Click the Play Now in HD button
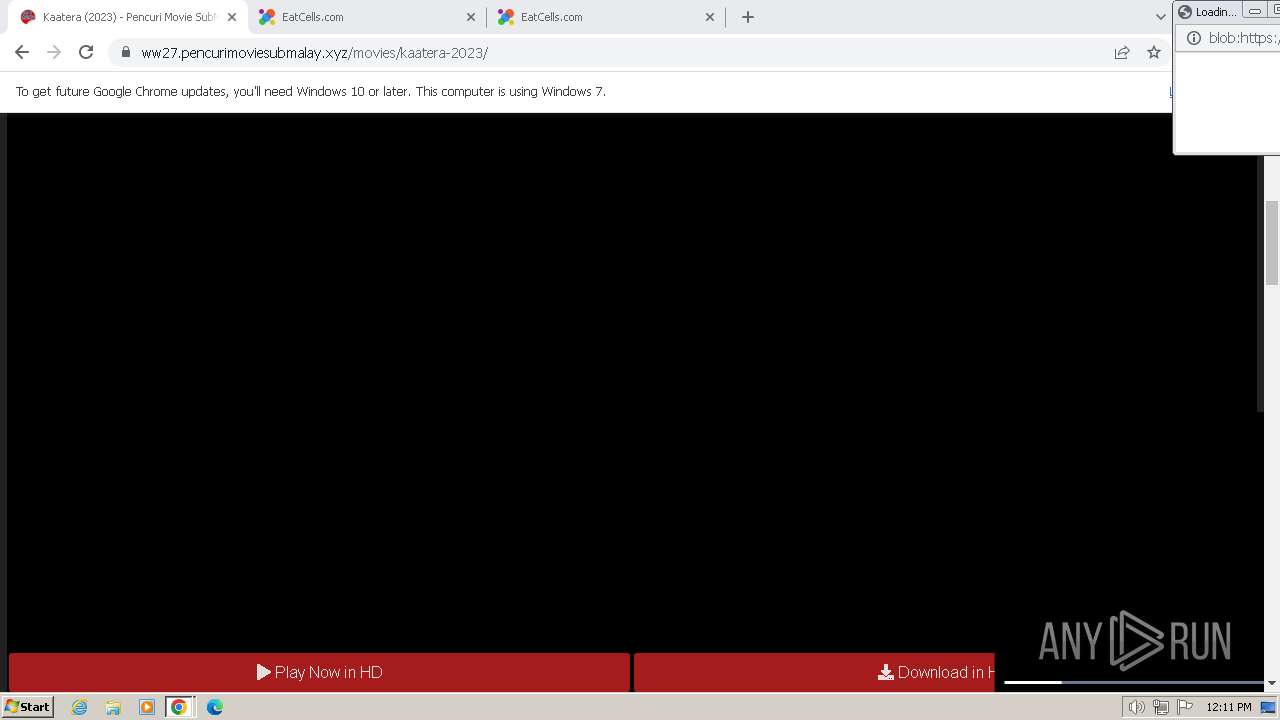The height and width of the screenshot is (720, 1280). tap(320, 672)
